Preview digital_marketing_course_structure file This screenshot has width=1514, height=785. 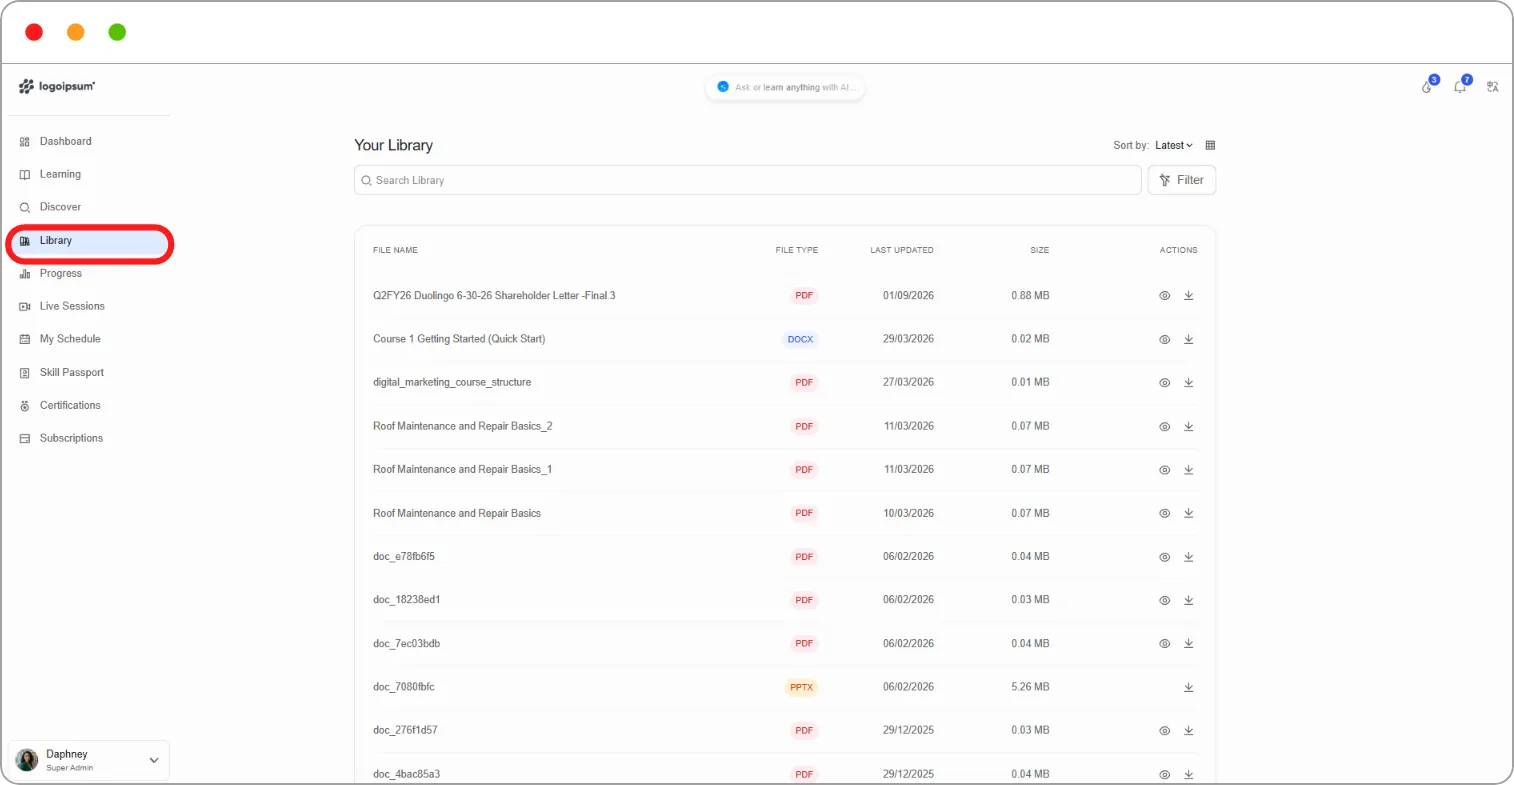point(1164,383)
